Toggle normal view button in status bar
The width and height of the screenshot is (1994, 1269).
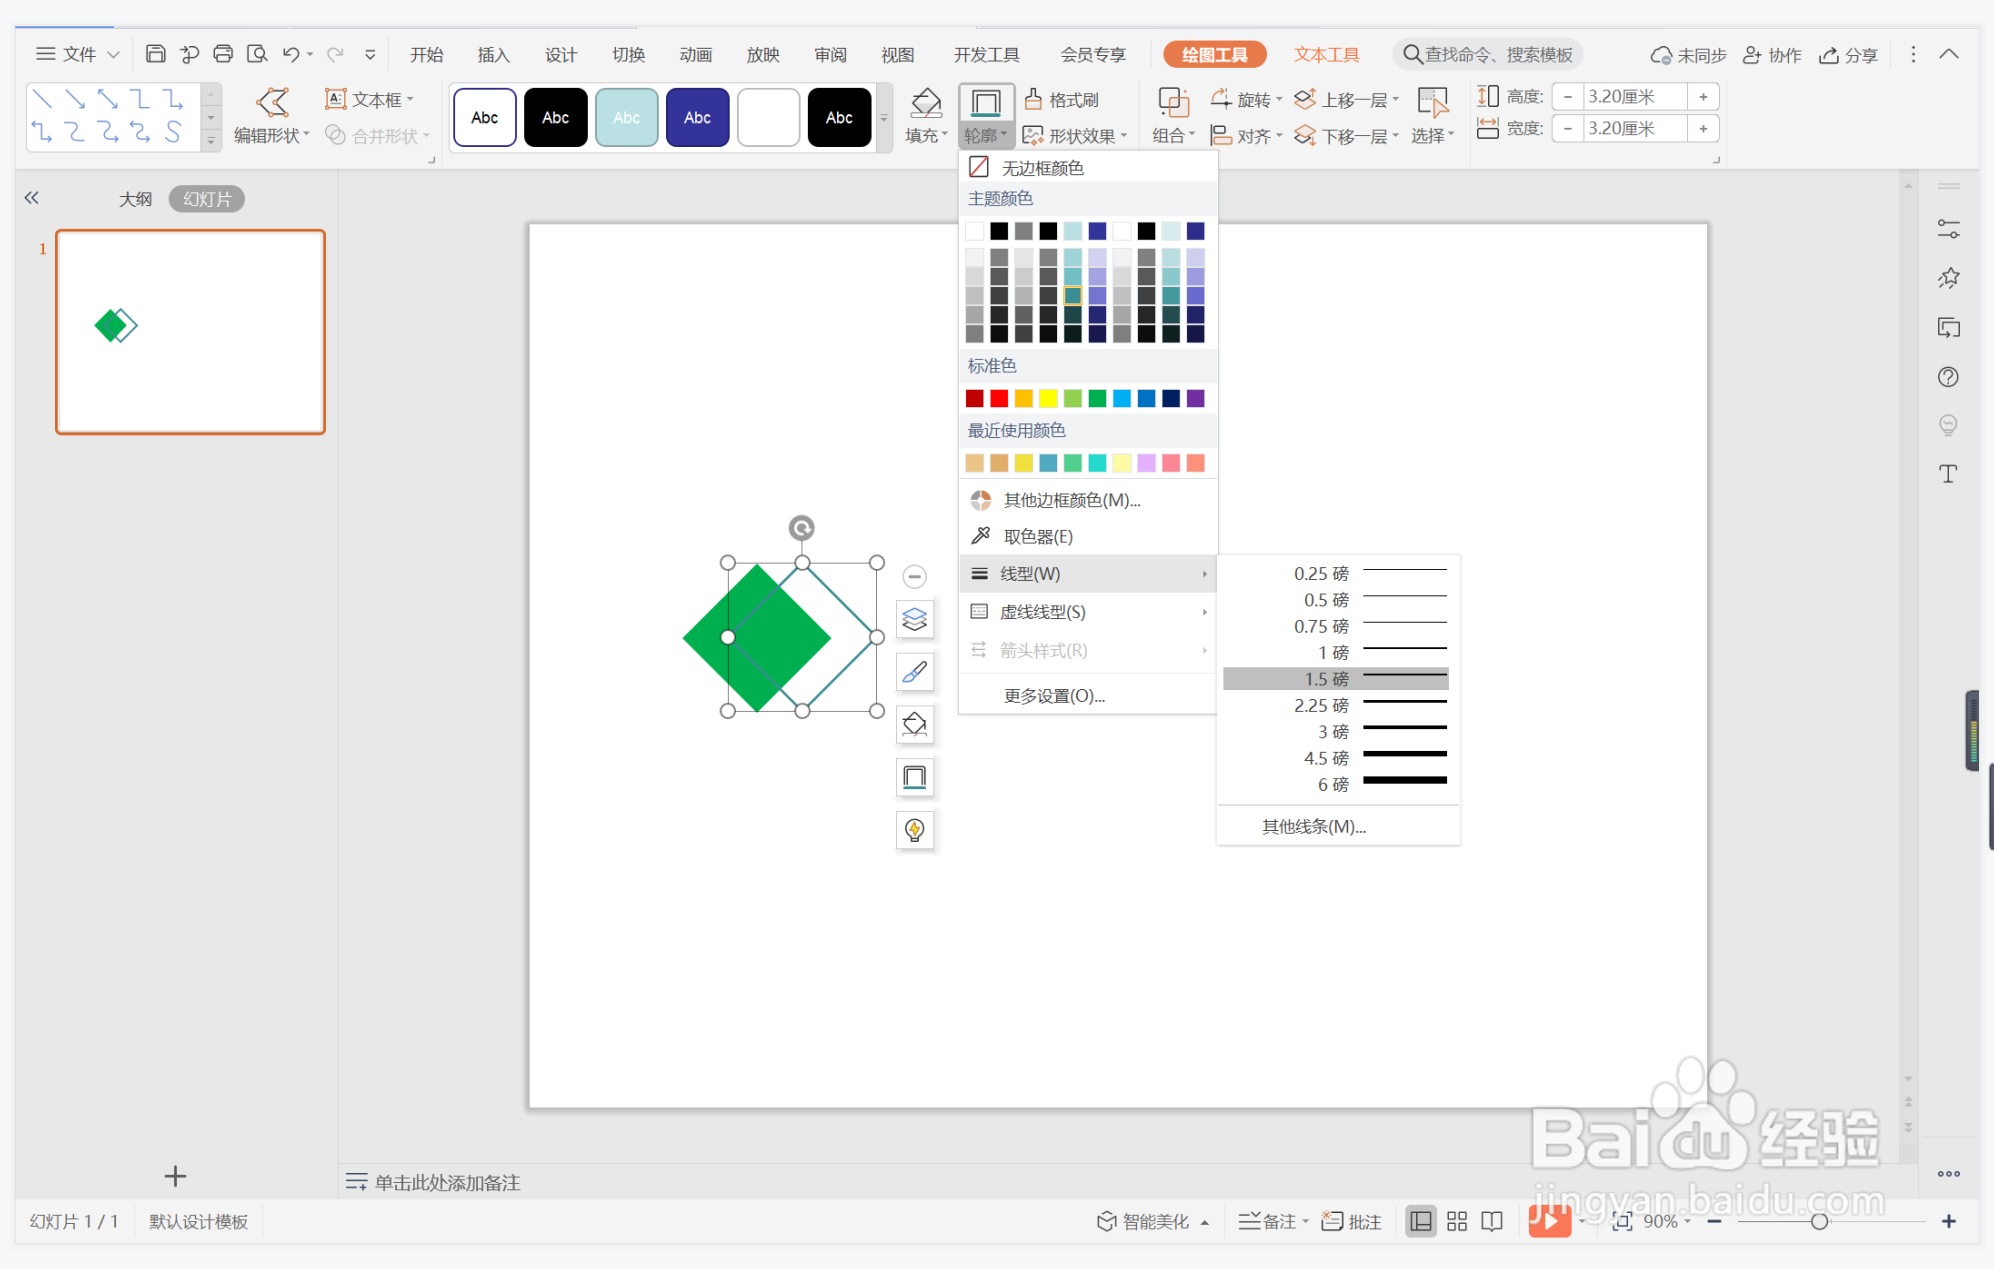click(1421, 1221)
